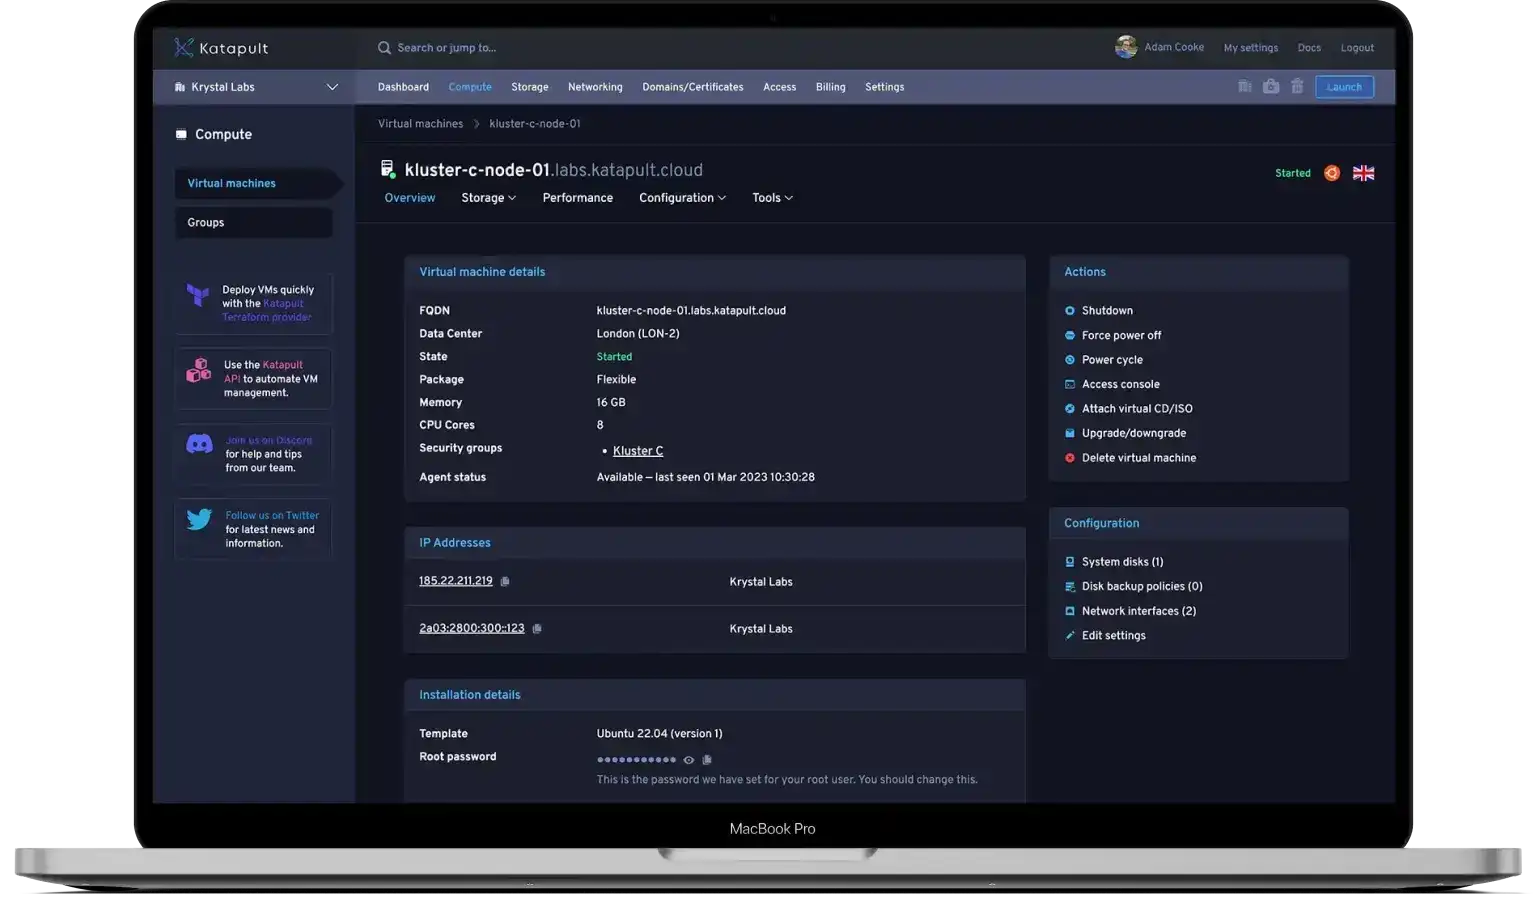Click the Shutdown action icon
This screenshot has width=1536, height=897.
tap(1070, 311)
